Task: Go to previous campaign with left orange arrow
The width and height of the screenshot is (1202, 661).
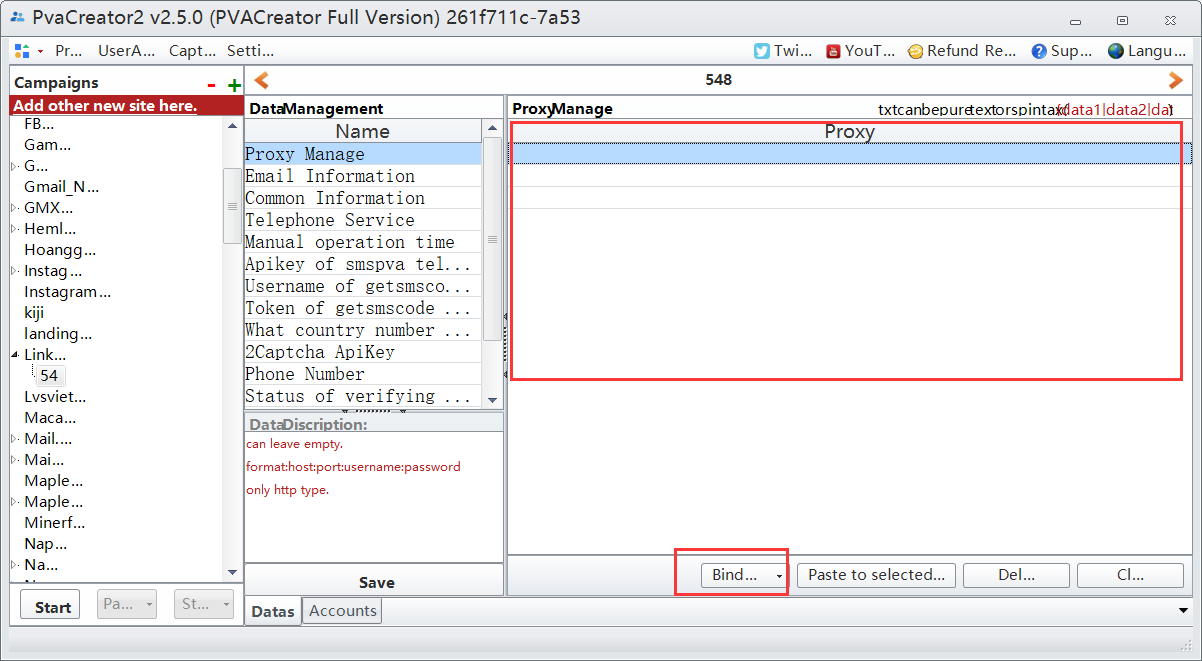Action: (261, 80)
